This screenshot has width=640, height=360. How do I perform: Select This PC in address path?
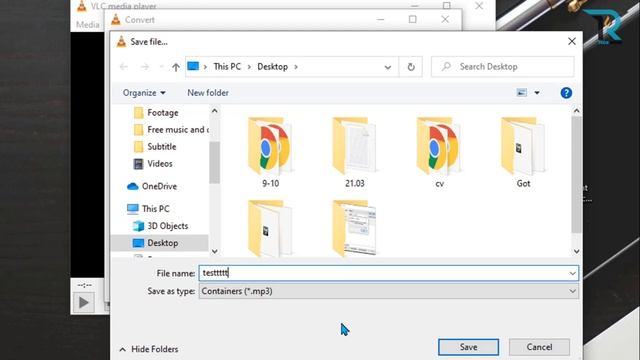[x=227, y=67]
